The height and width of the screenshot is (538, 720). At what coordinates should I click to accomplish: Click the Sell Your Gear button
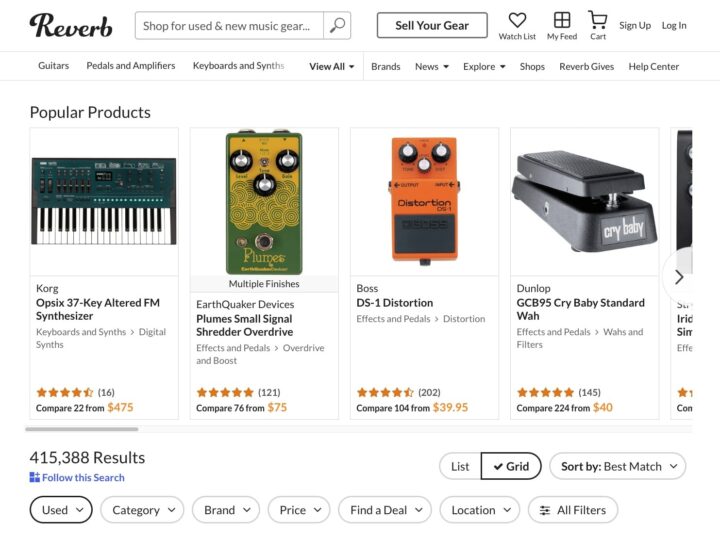coord(432,25)
